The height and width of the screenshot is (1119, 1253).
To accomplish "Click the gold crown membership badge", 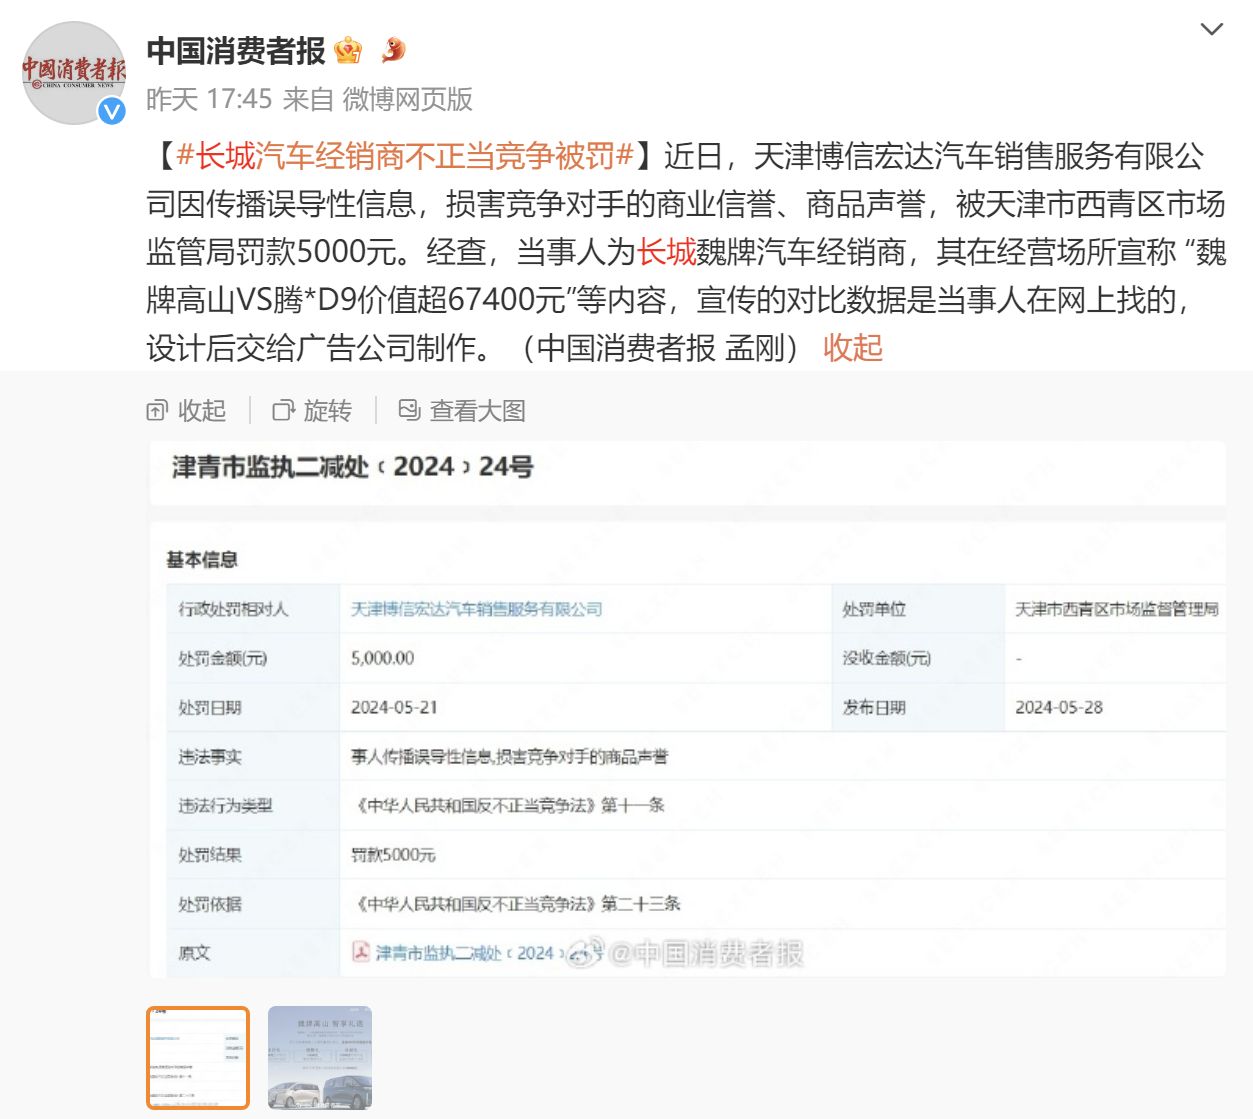I will 348,49.
